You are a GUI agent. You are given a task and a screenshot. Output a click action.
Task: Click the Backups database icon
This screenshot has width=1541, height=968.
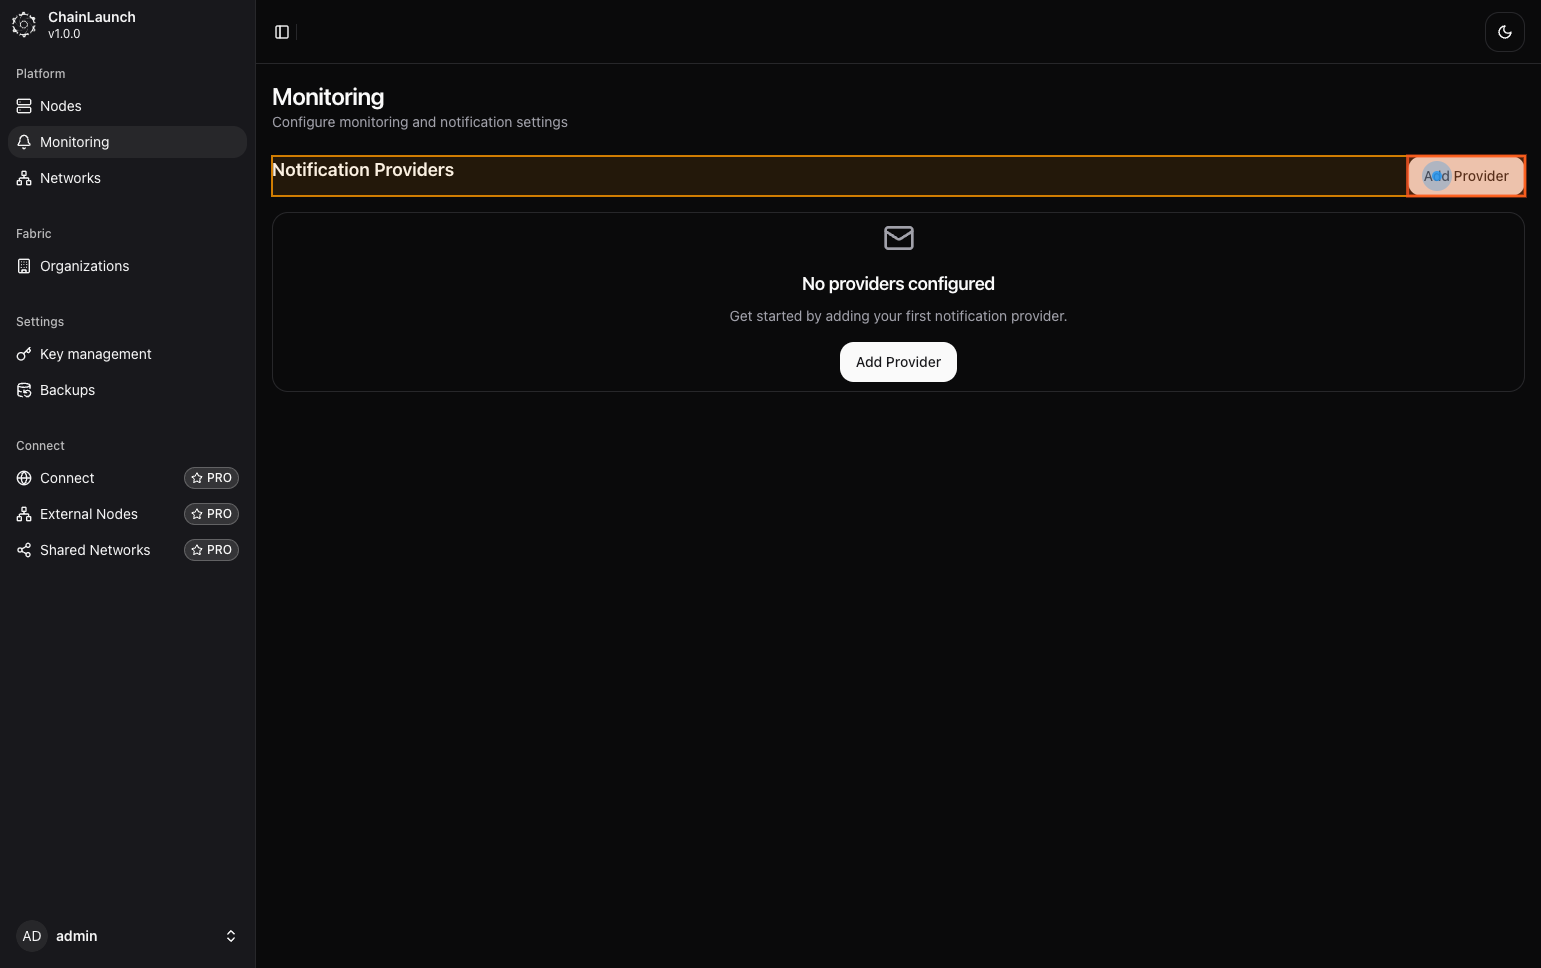pos(24,390)
